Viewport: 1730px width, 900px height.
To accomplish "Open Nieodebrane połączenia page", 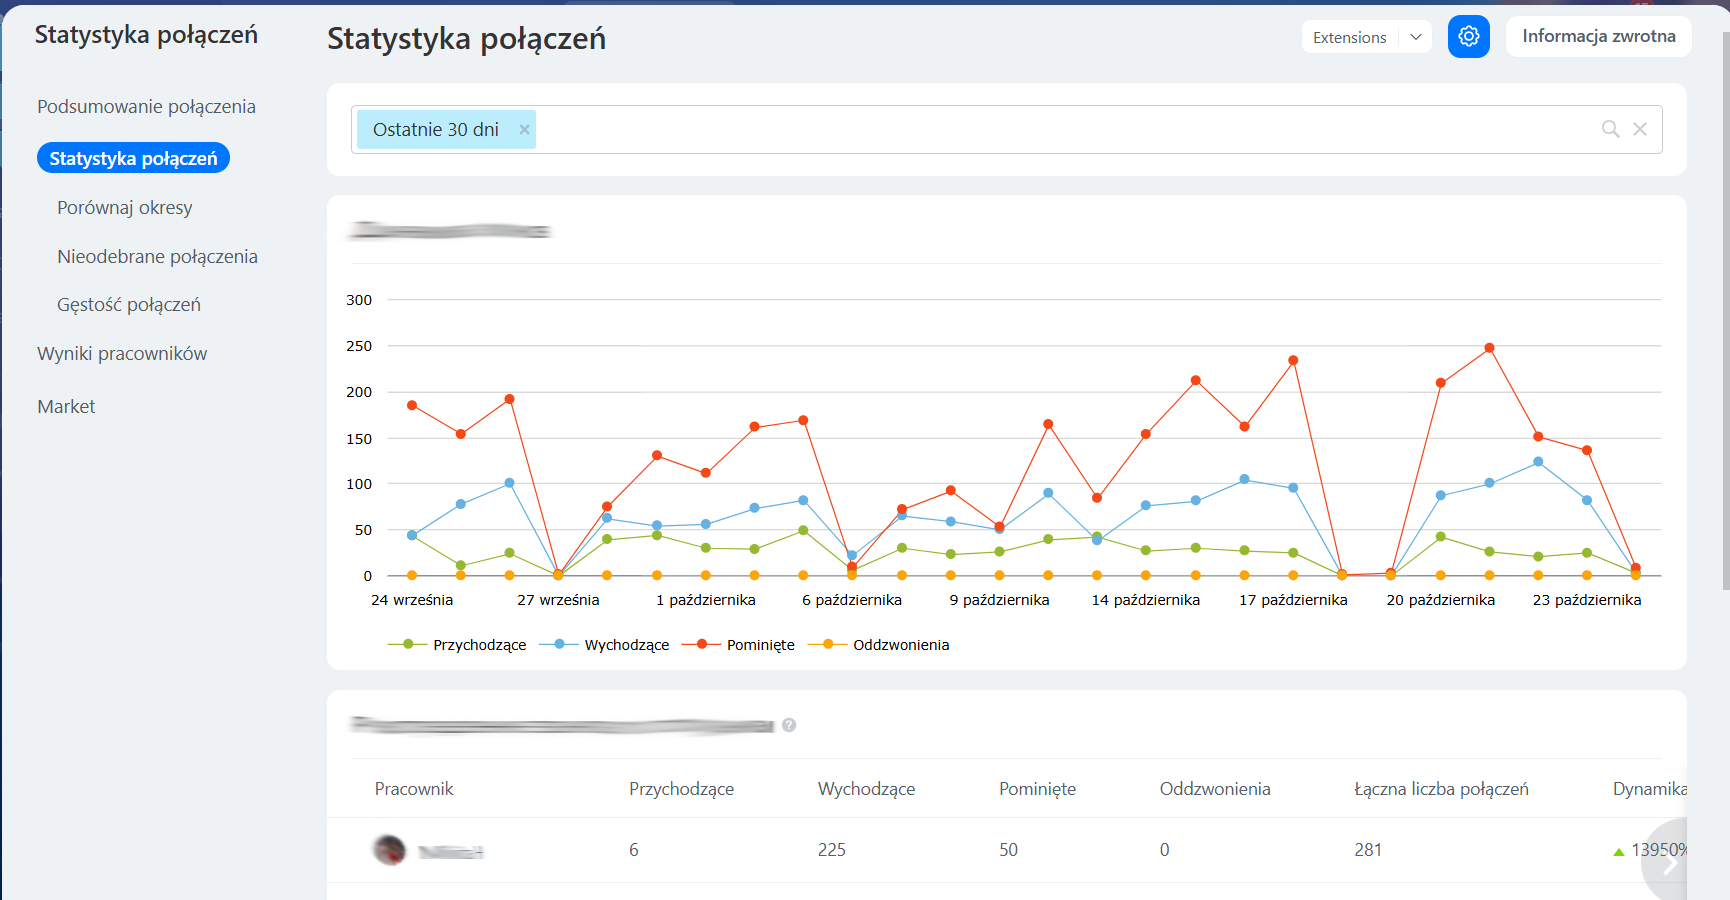I will [x=157, y=257].
